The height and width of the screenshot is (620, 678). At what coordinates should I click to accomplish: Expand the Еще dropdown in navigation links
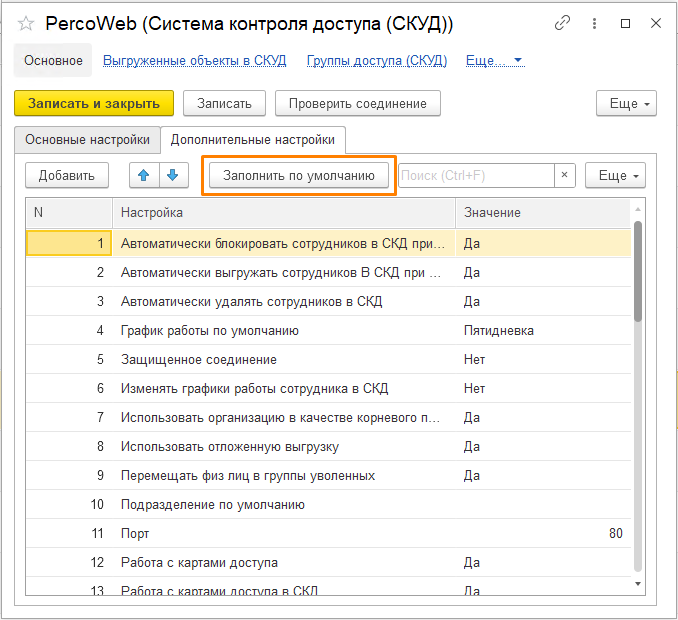495,61
